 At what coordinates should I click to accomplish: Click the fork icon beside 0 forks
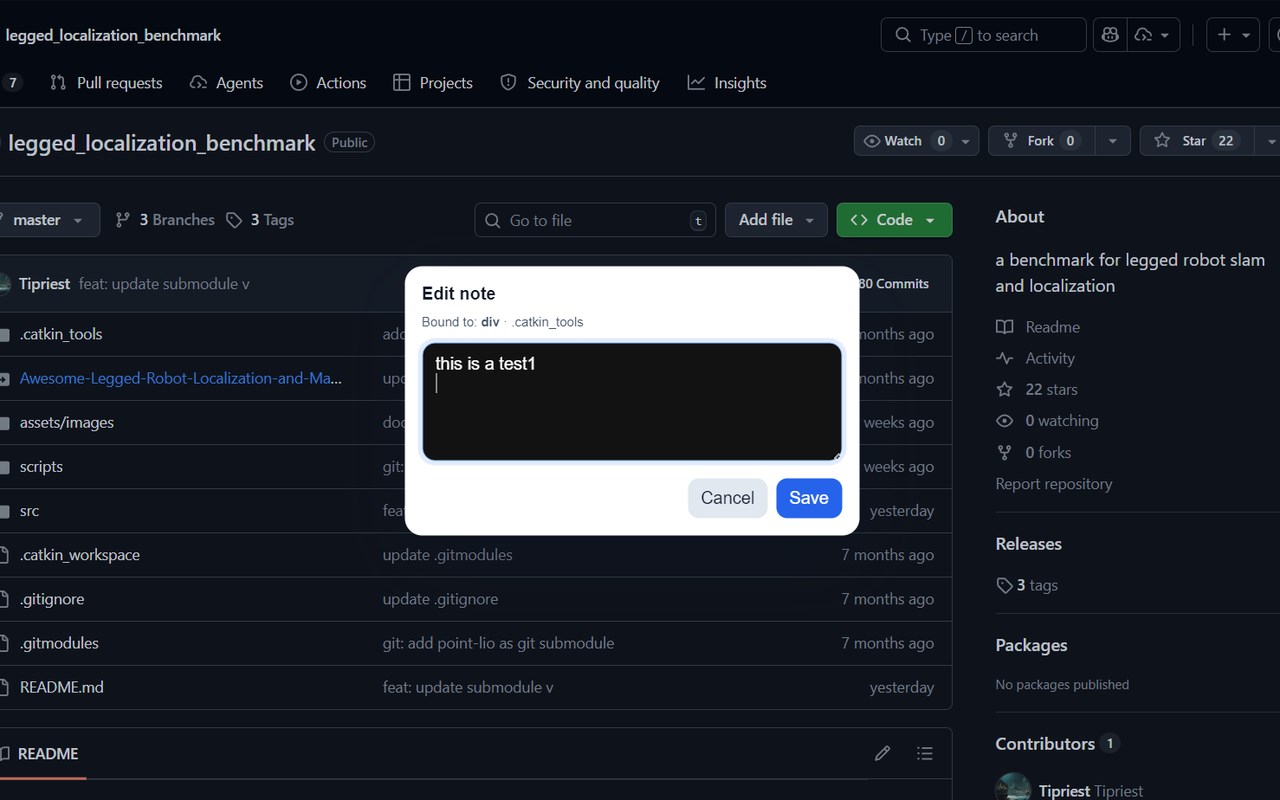(1005, 453)
